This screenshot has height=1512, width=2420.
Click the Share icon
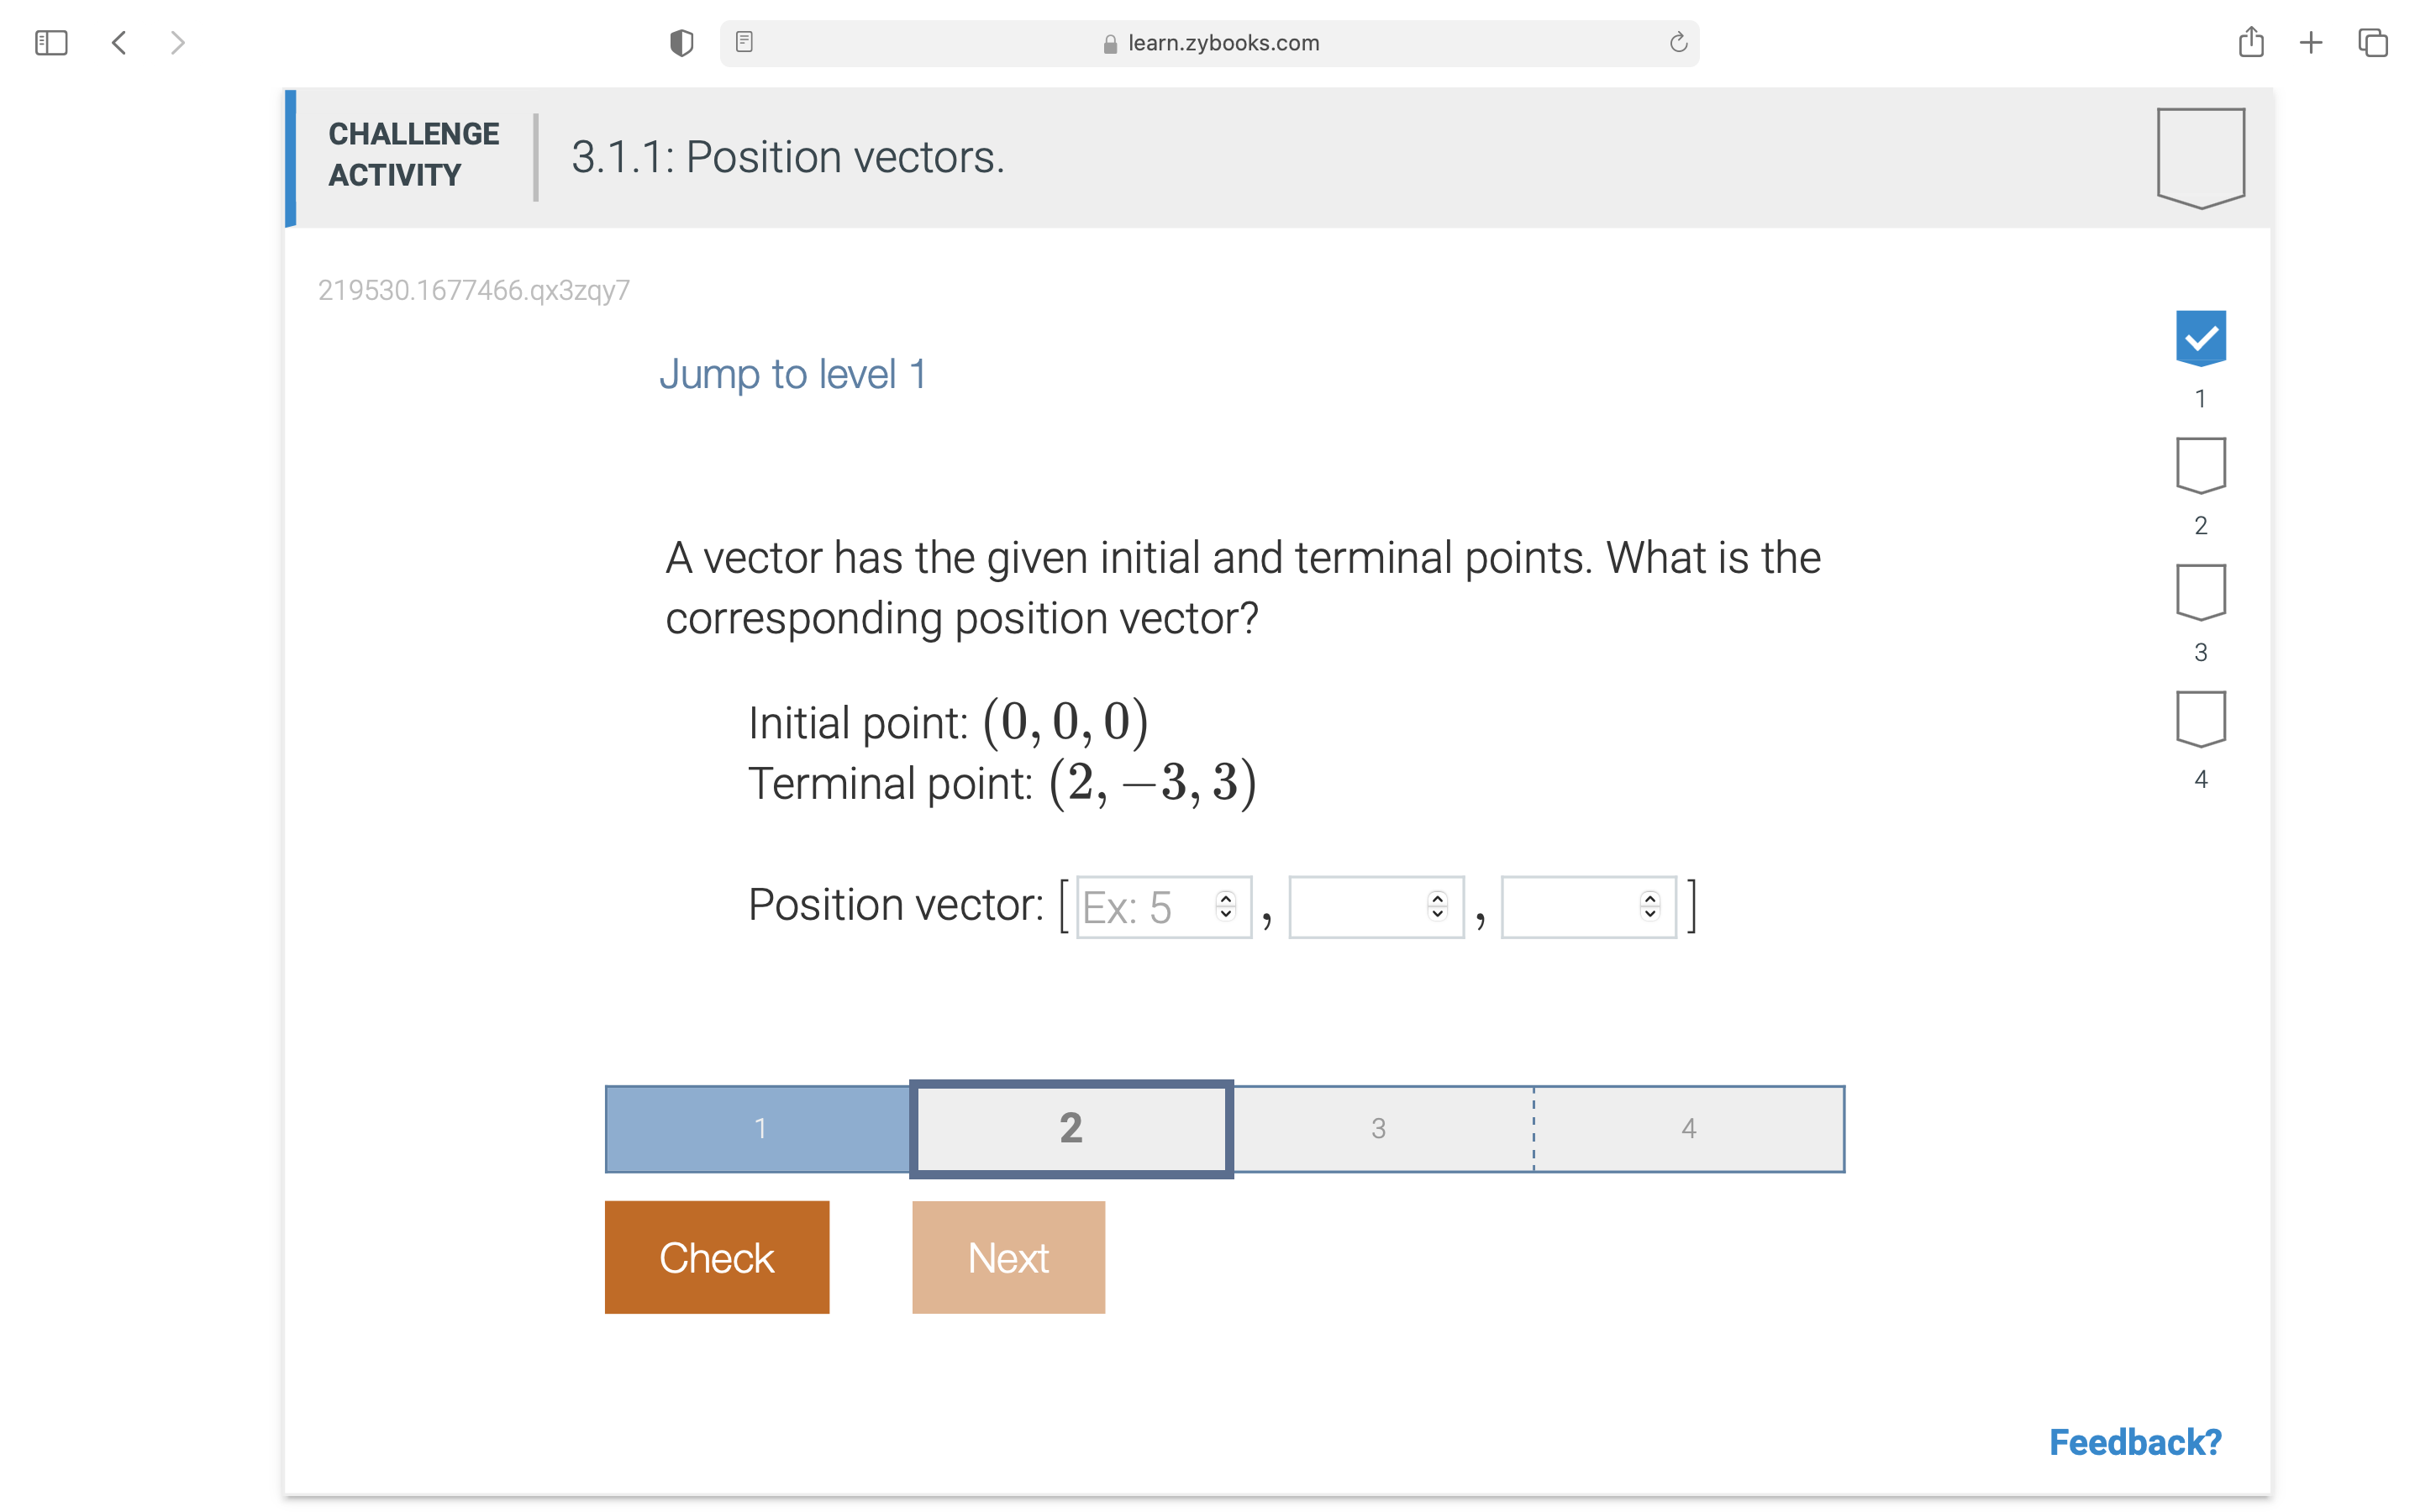tap(2252, 42)
